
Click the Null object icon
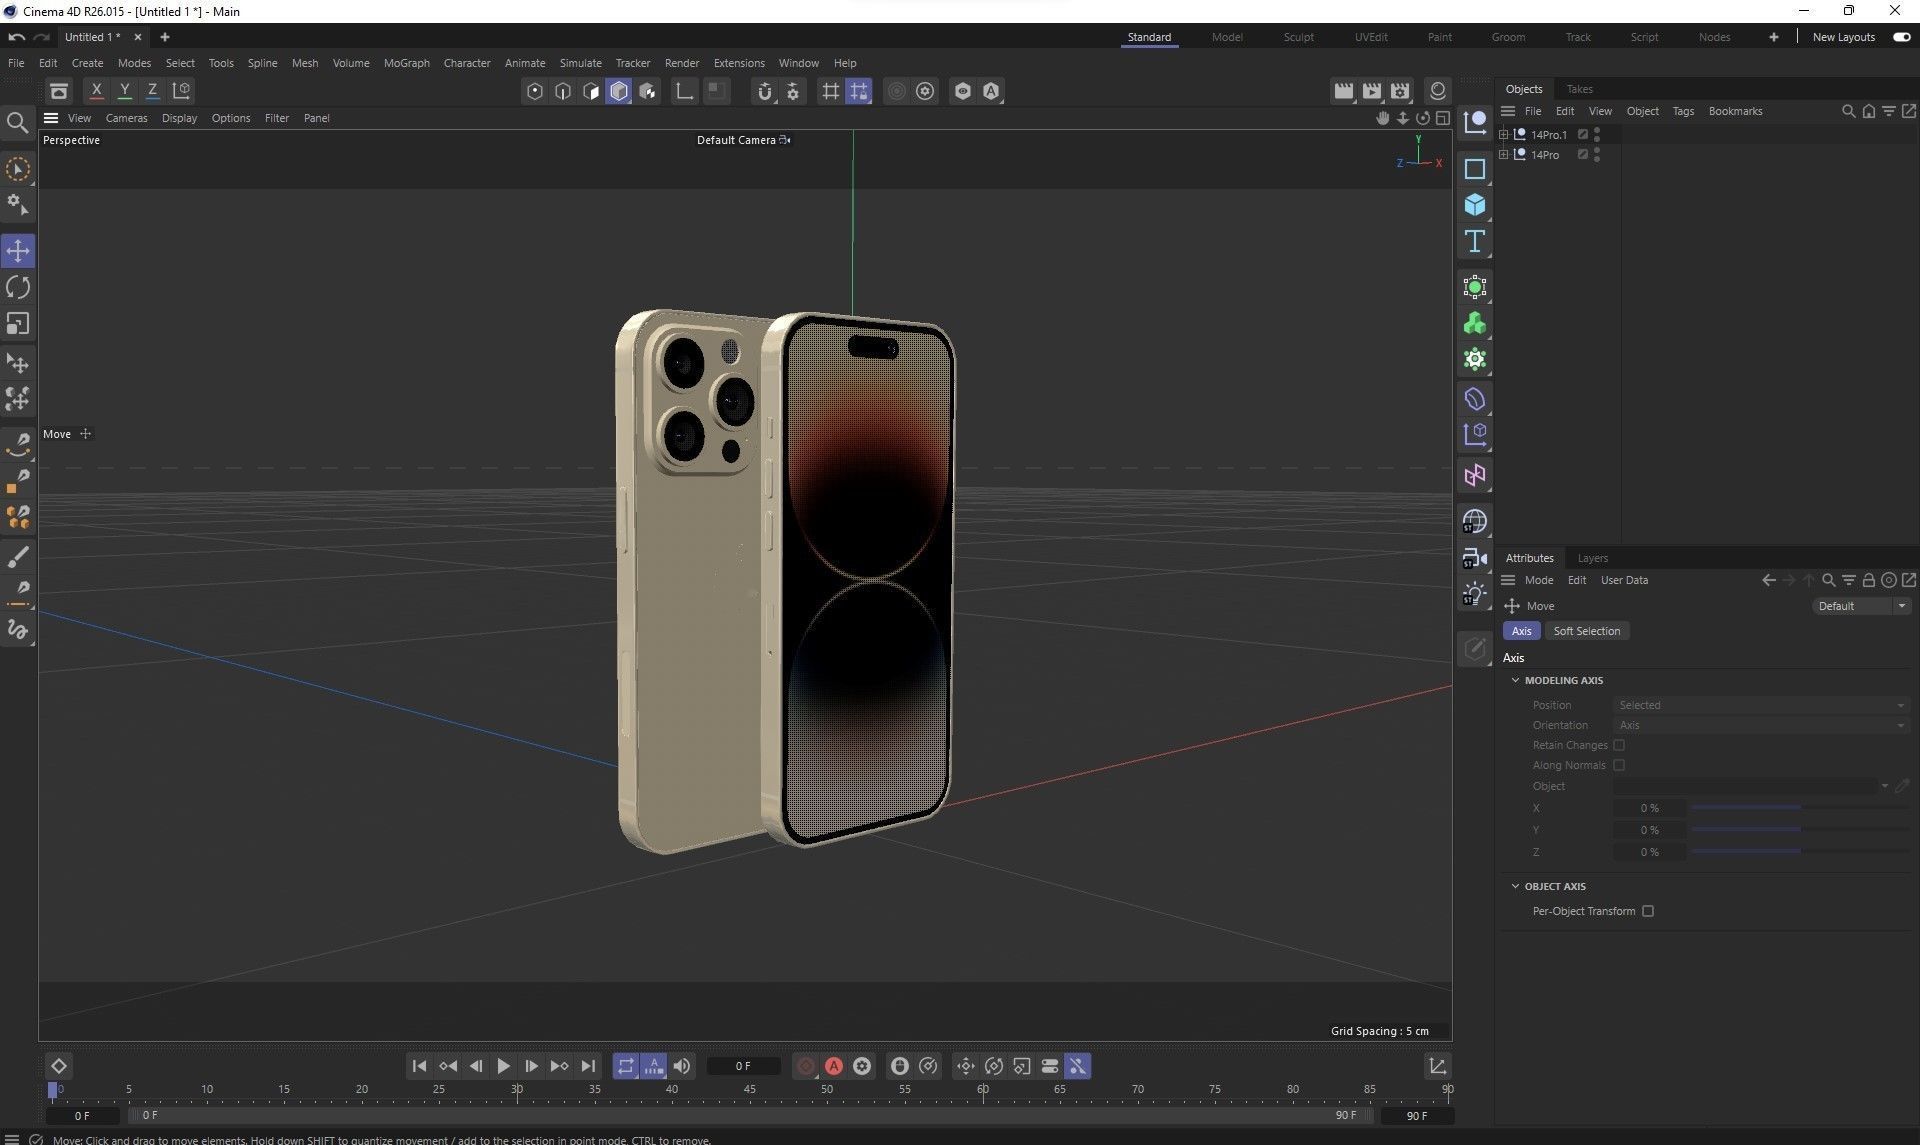1474,123
